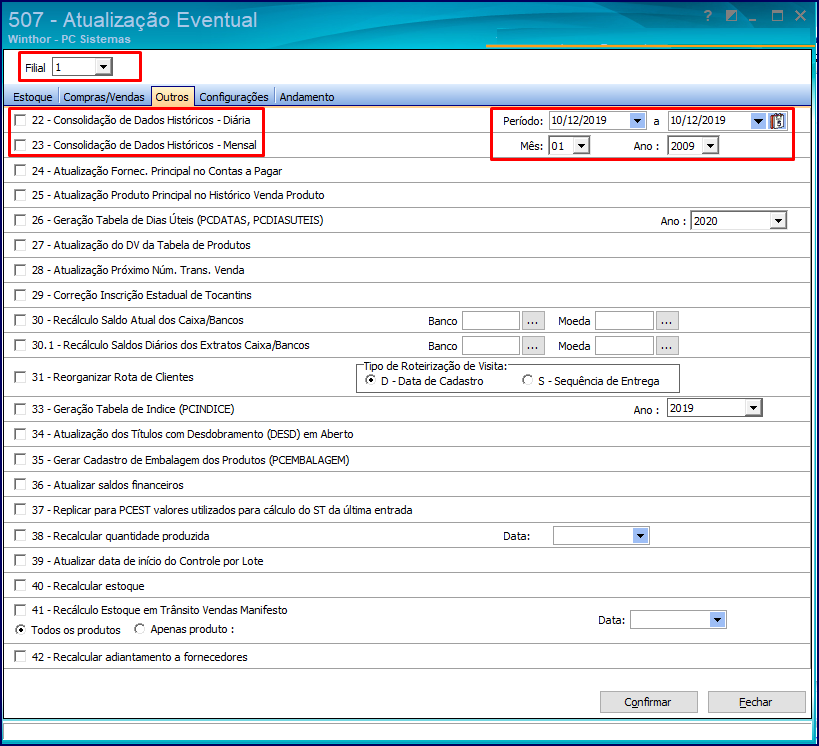The image size is (819, 746).
Task: Click Banco input field for option 30
Action: 491,321
